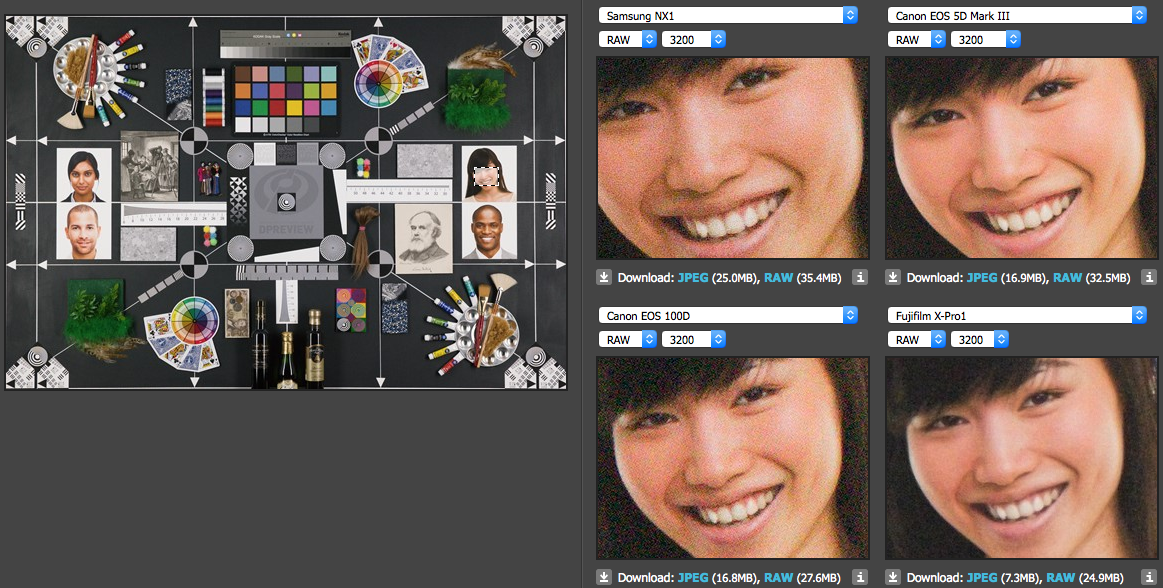The image size is (1163, 588).
Task: Open the Canon EOS 100D camera dropdown
Action: click(728, 316)
